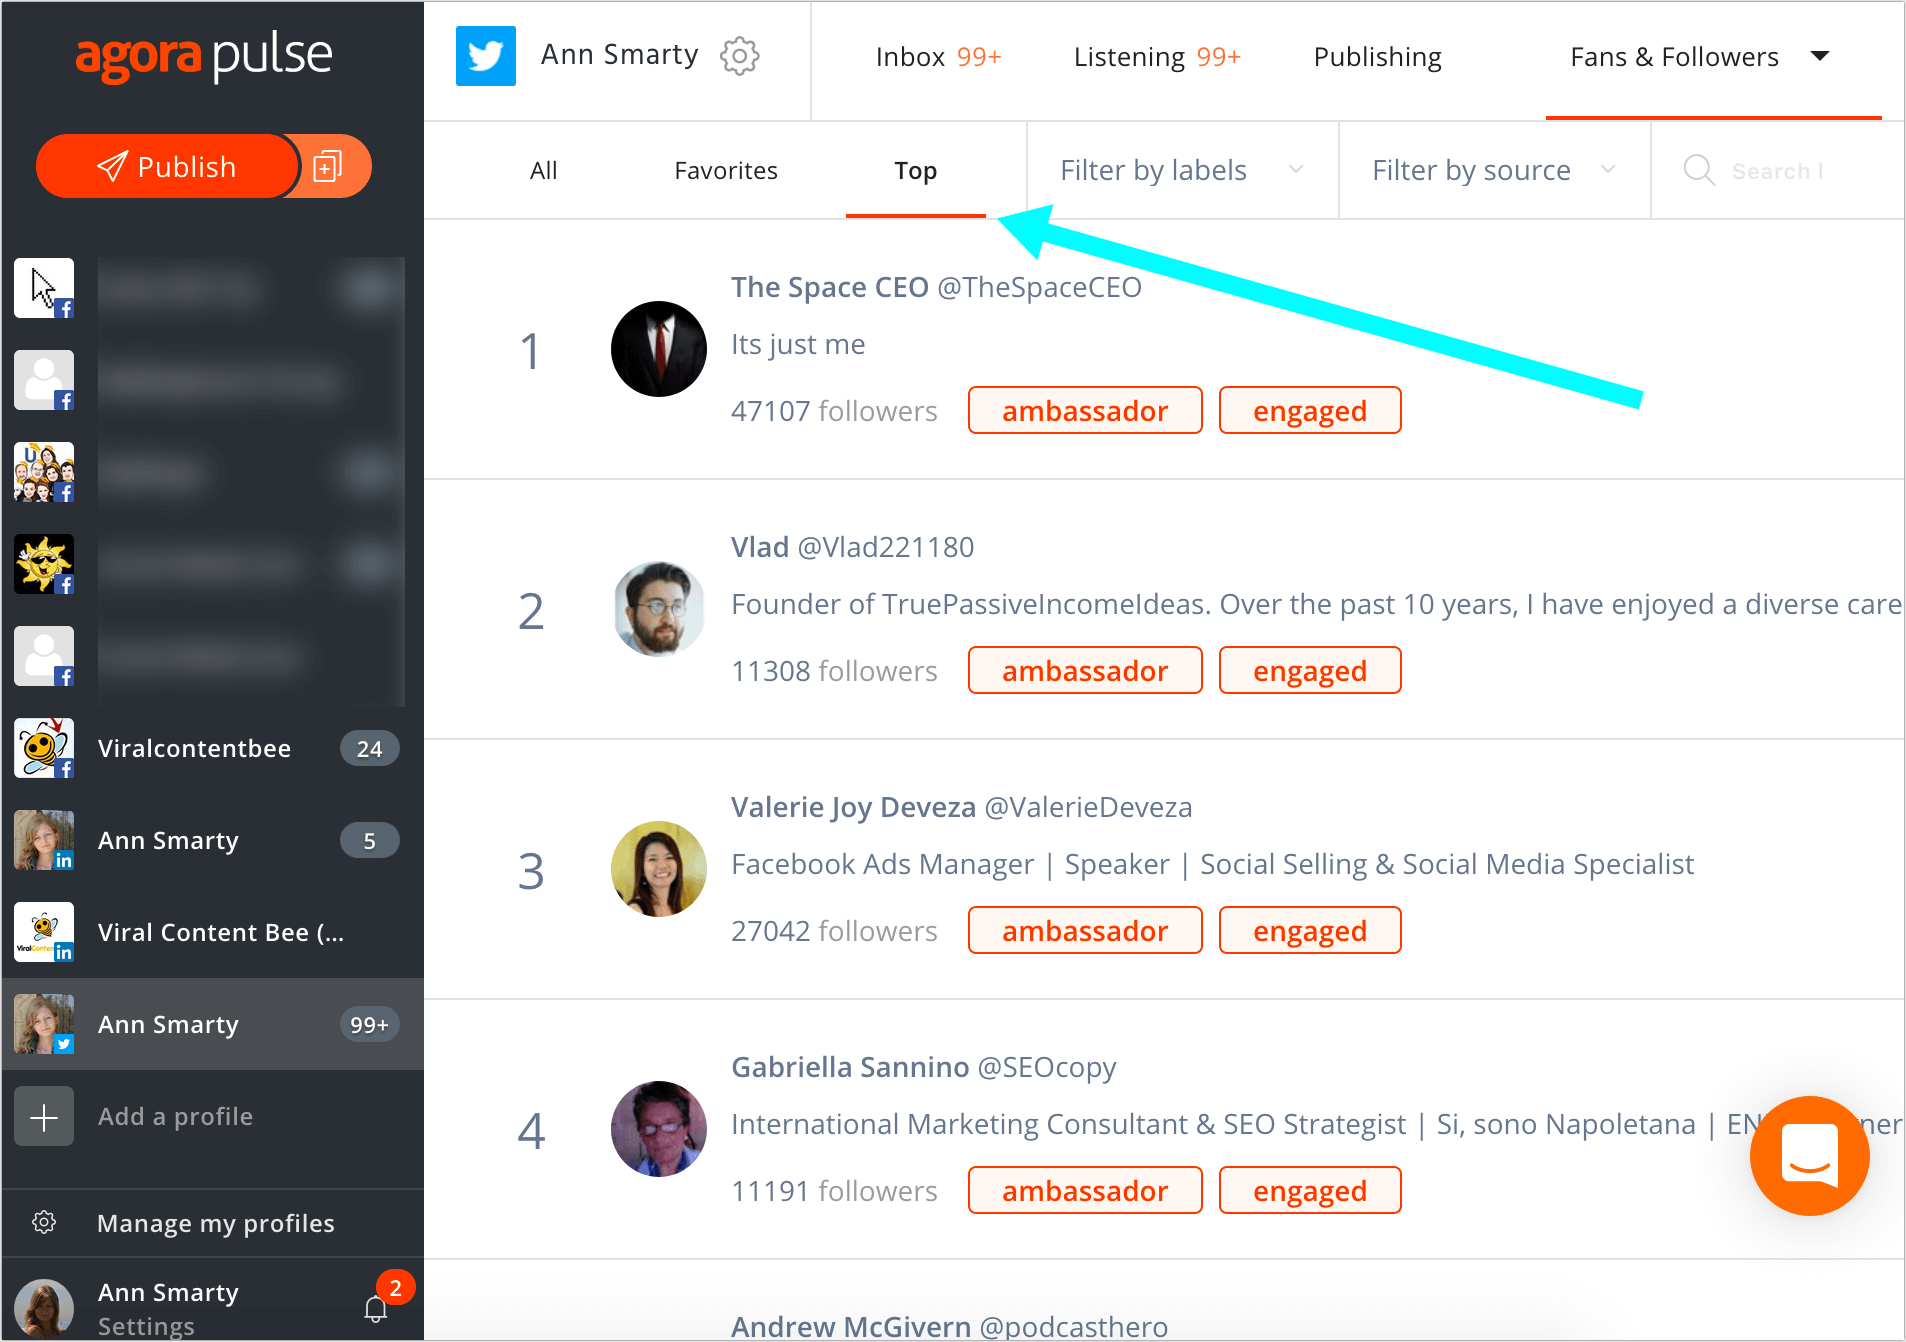This screenshot has height=1342, width=1906.
Task: Focus the Search input field
Action: [1778, 171]
